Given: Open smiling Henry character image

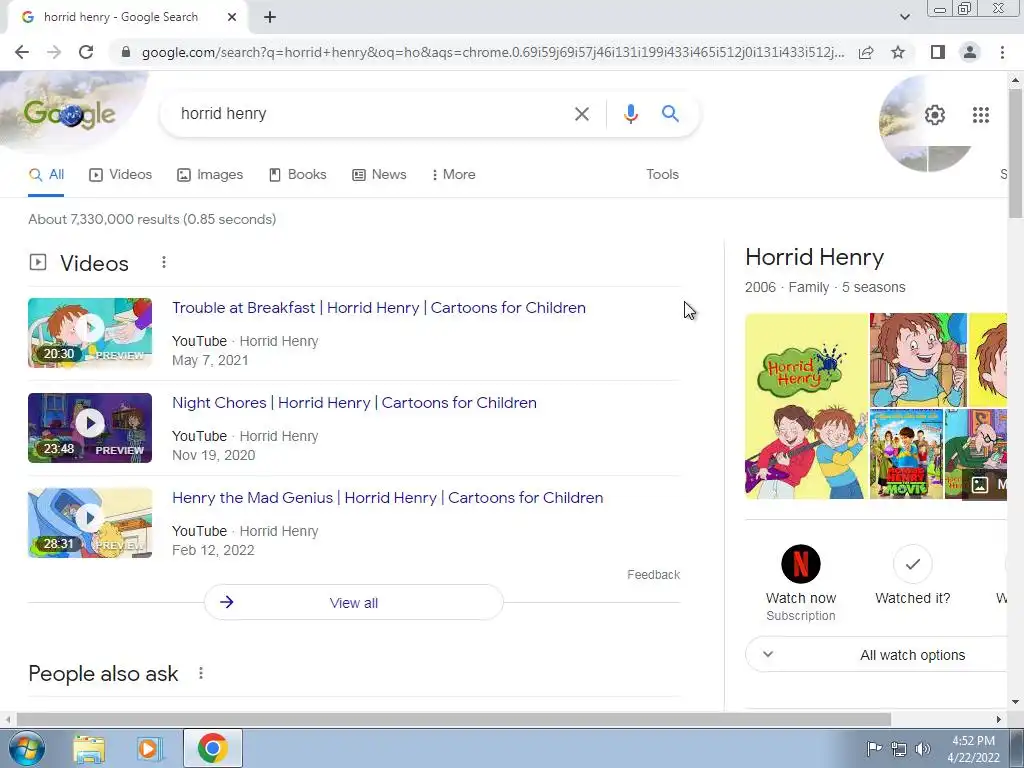Looking at the screenshot, I should [x=918, y=360].
